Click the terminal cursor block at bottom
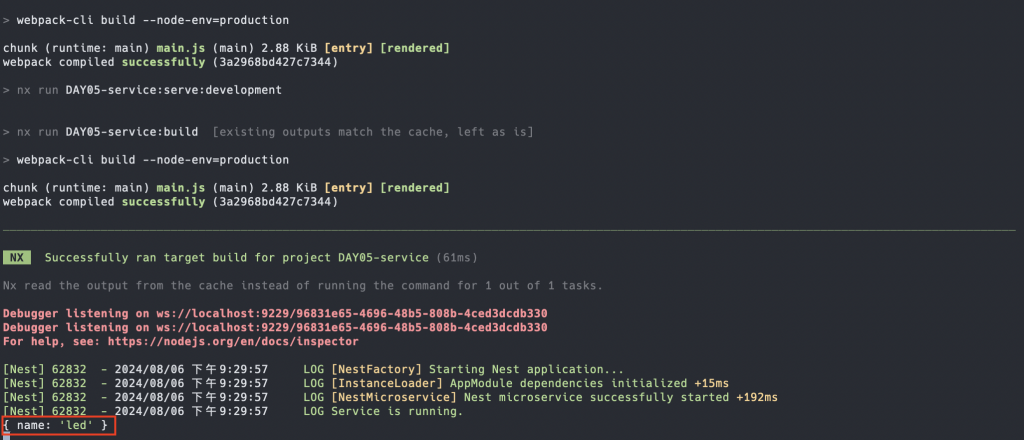This screenshot has height=440, width=1024. click(7, 437)
